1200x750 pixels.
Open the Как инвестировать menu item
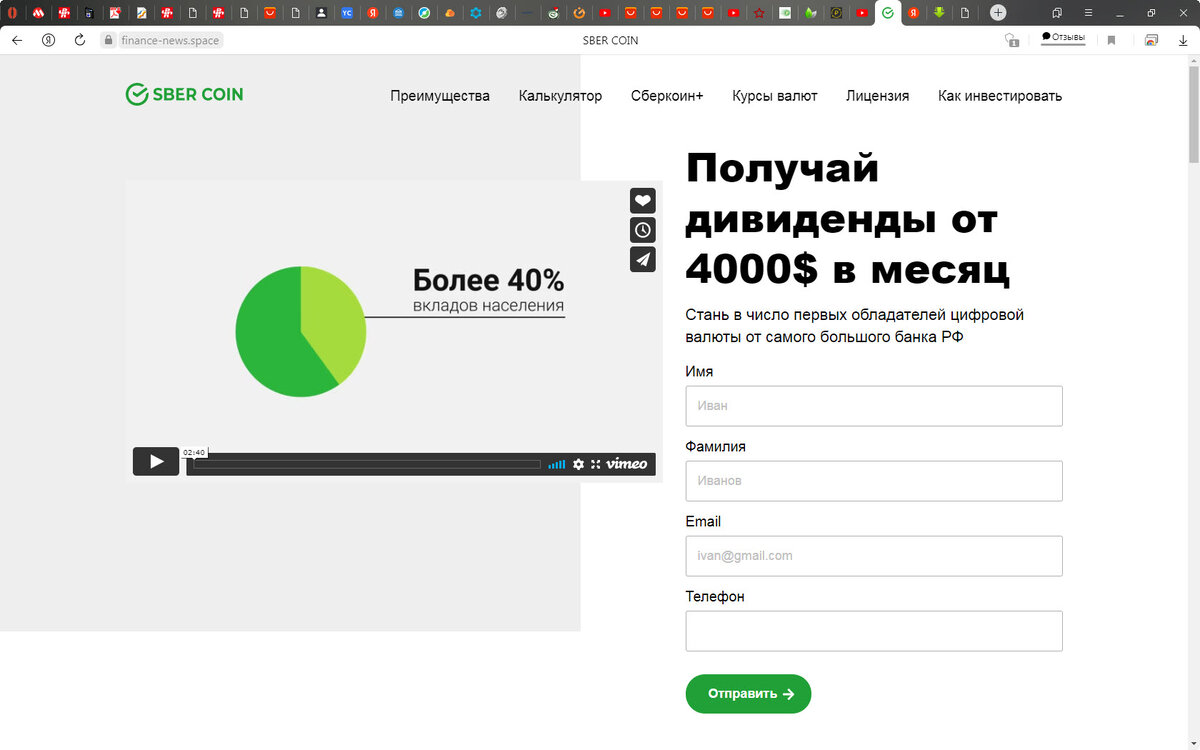[1000, 96]
